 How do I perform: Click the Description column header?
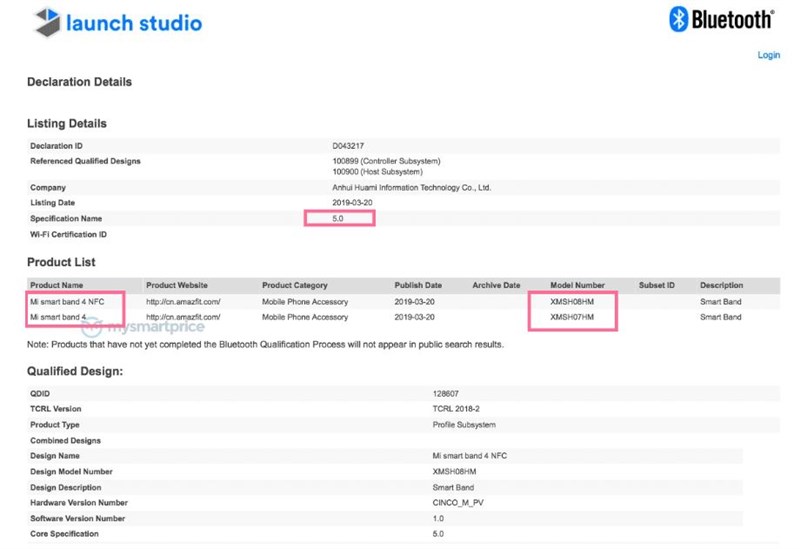721,285
